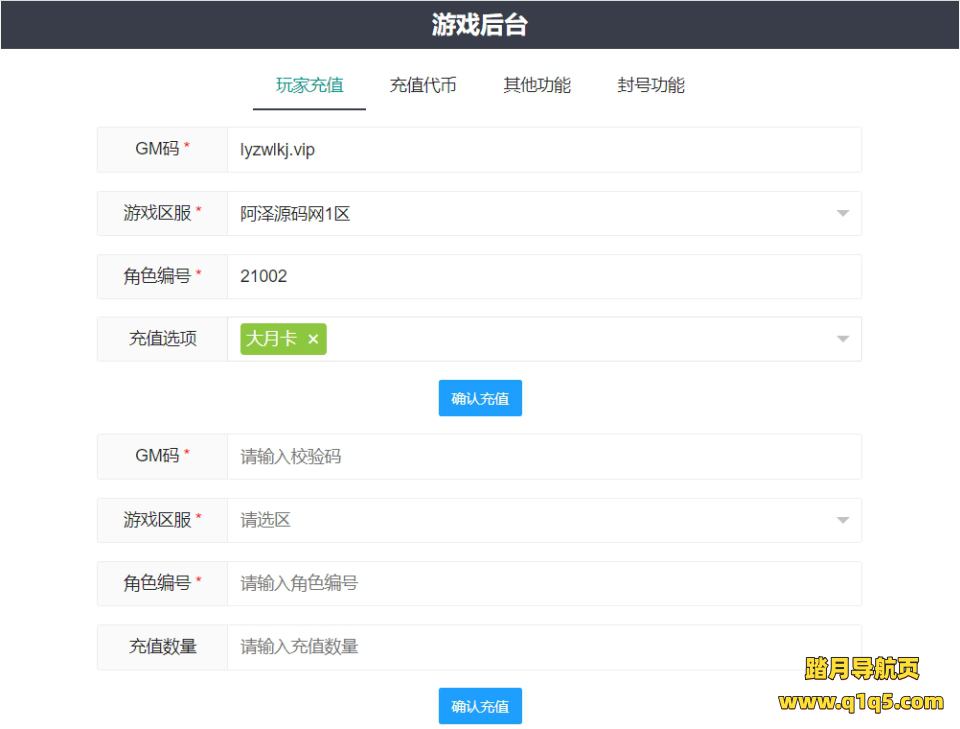Expand the 请选区 server dropdown arrow

[x=842, y=520]
